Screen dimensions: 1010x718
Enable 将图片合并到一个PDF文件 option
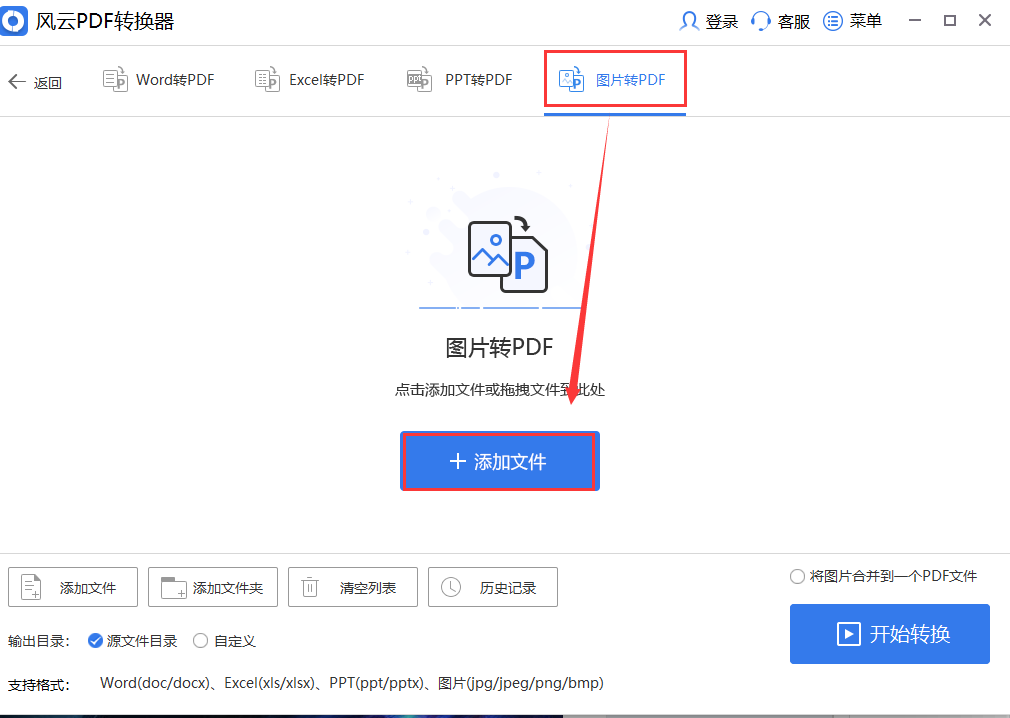[797, 575]
